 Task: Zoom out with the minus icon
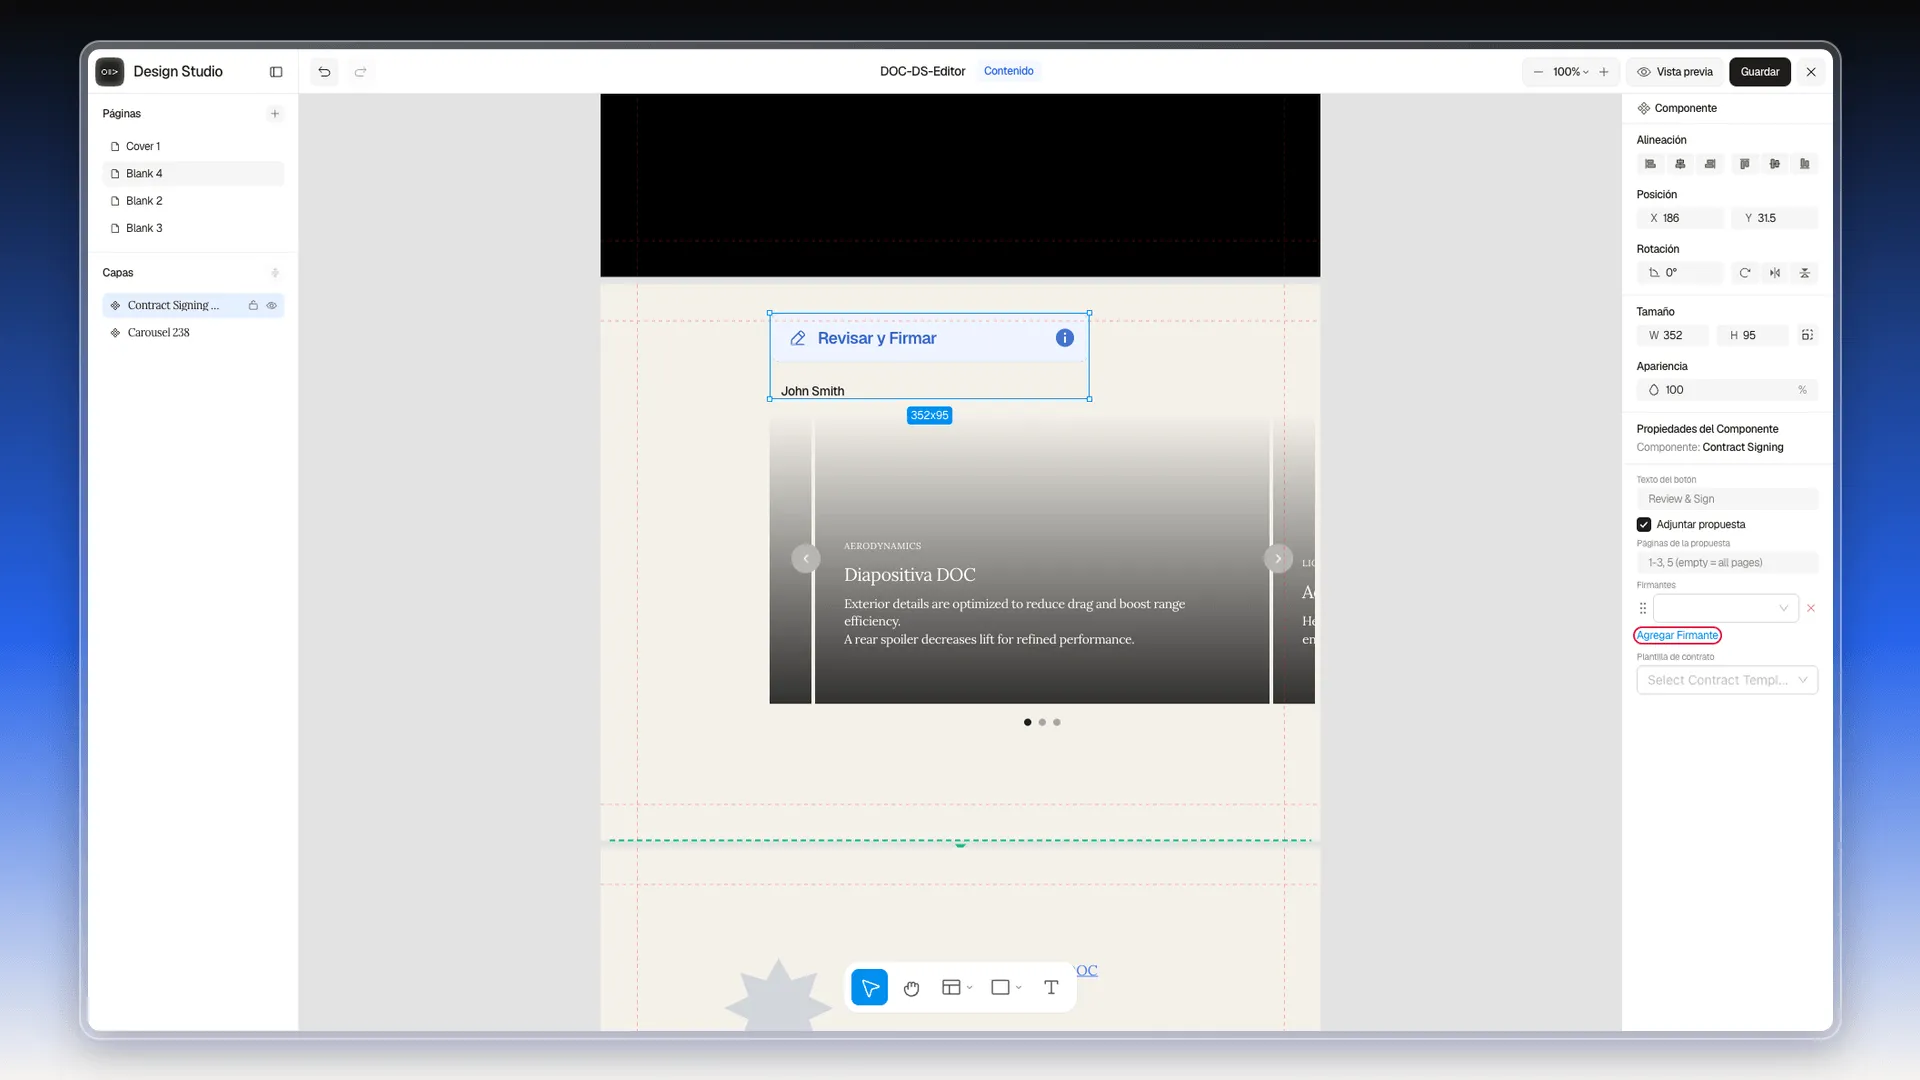(x=1538, y=72)
